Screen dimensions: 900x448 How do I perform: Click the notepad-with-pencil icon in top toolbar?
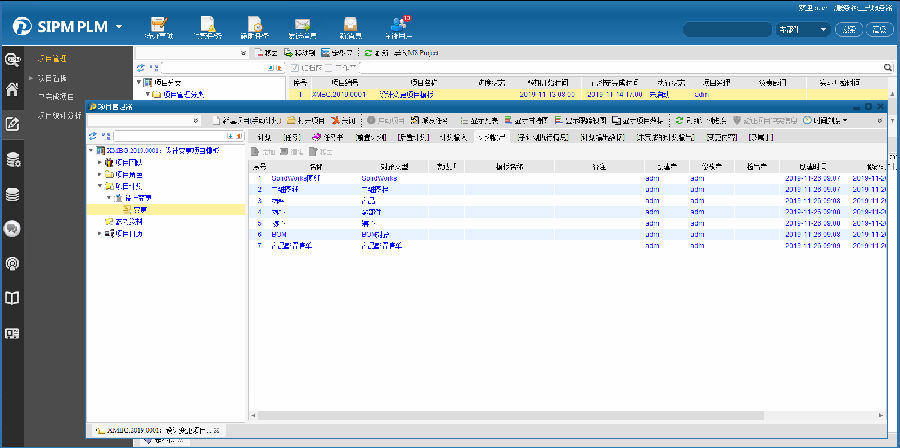[159, 25]
